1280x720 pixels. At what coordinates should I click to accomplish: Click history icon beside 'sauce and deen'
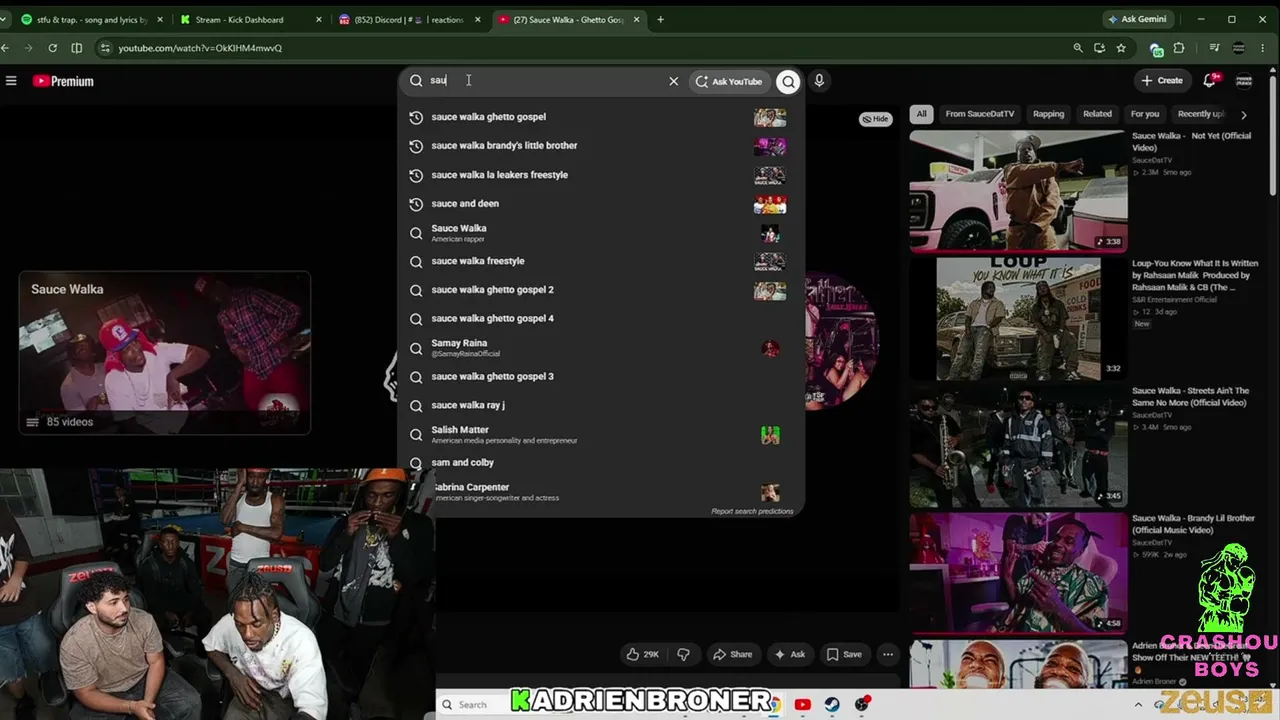click(x=416, y=204)
